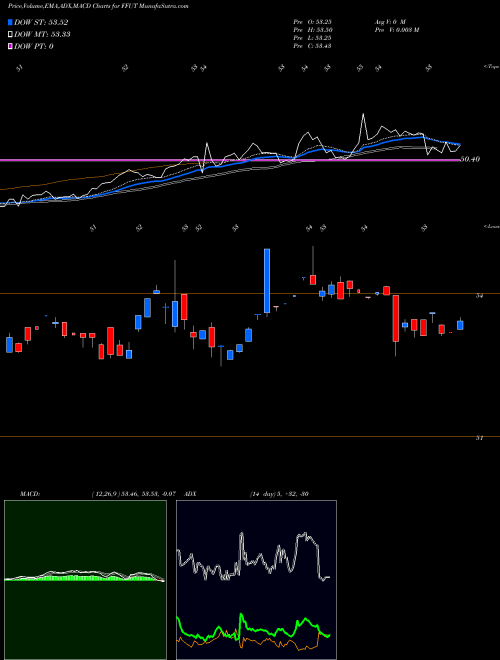Select the 'DOW PT: 0' legend label
The width and height of the screenshot is (500, 660).
34,46
